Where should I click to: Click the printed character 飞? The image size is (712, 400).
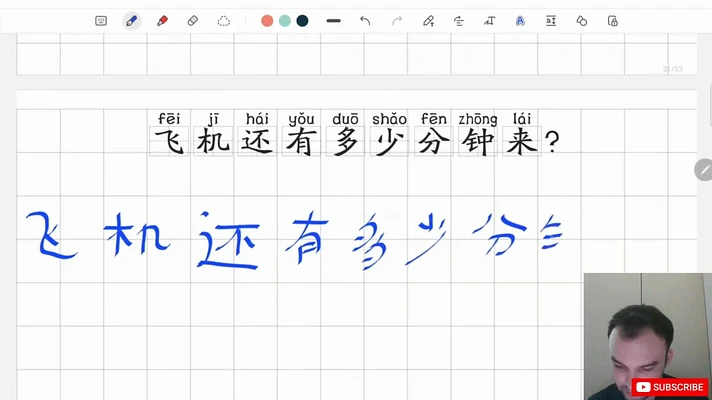(169, 142)
